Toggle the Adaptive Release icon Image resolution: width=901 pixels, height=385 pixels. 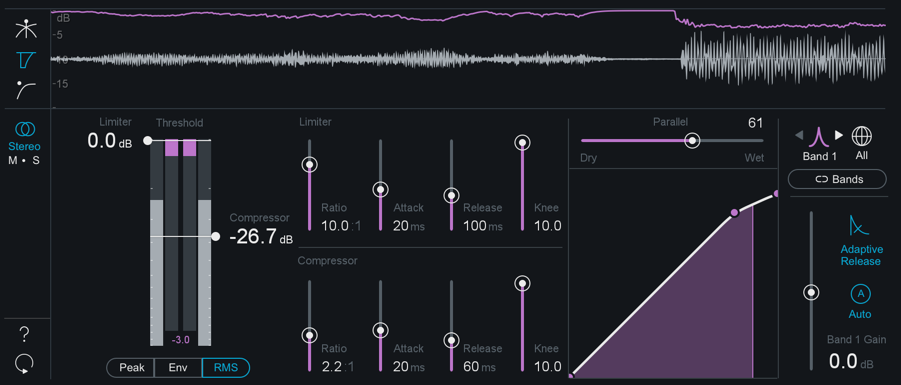pos(860,225)
